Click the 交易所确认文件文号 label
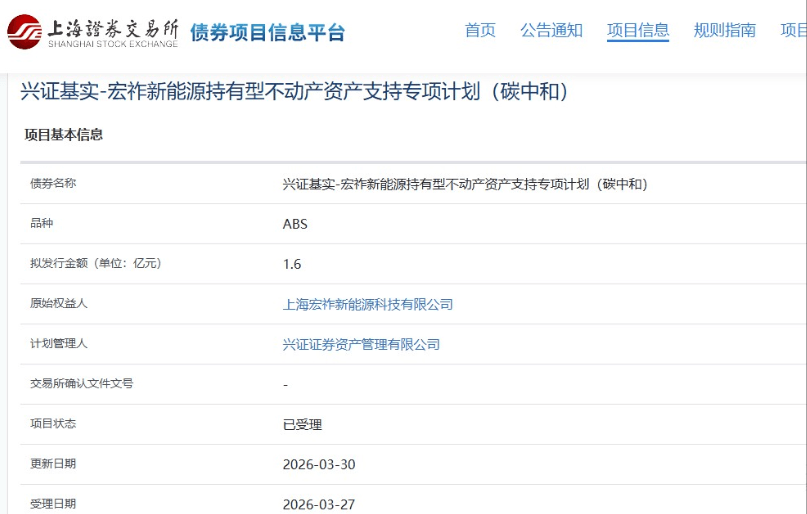This screenshot has width=807, height=514. coord(81,384)
